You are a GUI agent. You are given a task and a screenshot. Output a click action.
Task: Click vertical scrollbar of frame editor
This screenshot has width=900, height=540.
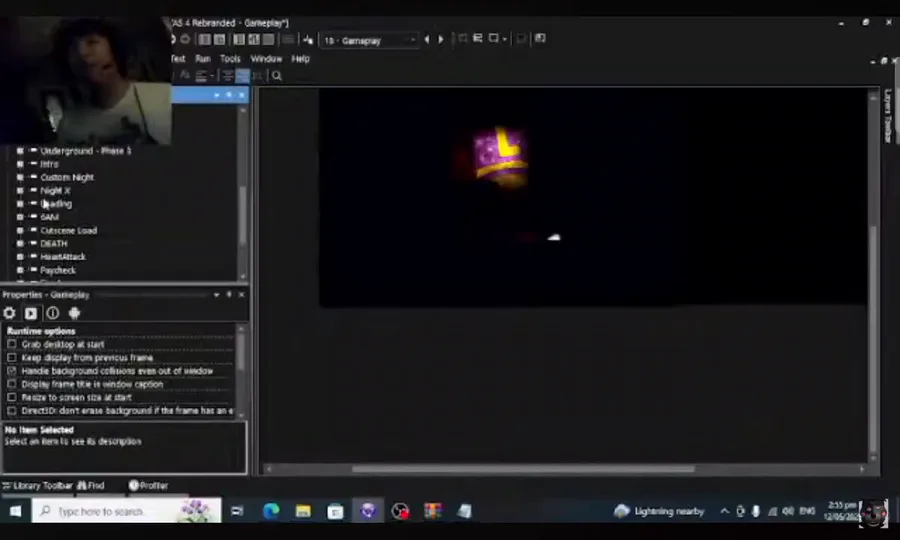click(x=873, y=339)
